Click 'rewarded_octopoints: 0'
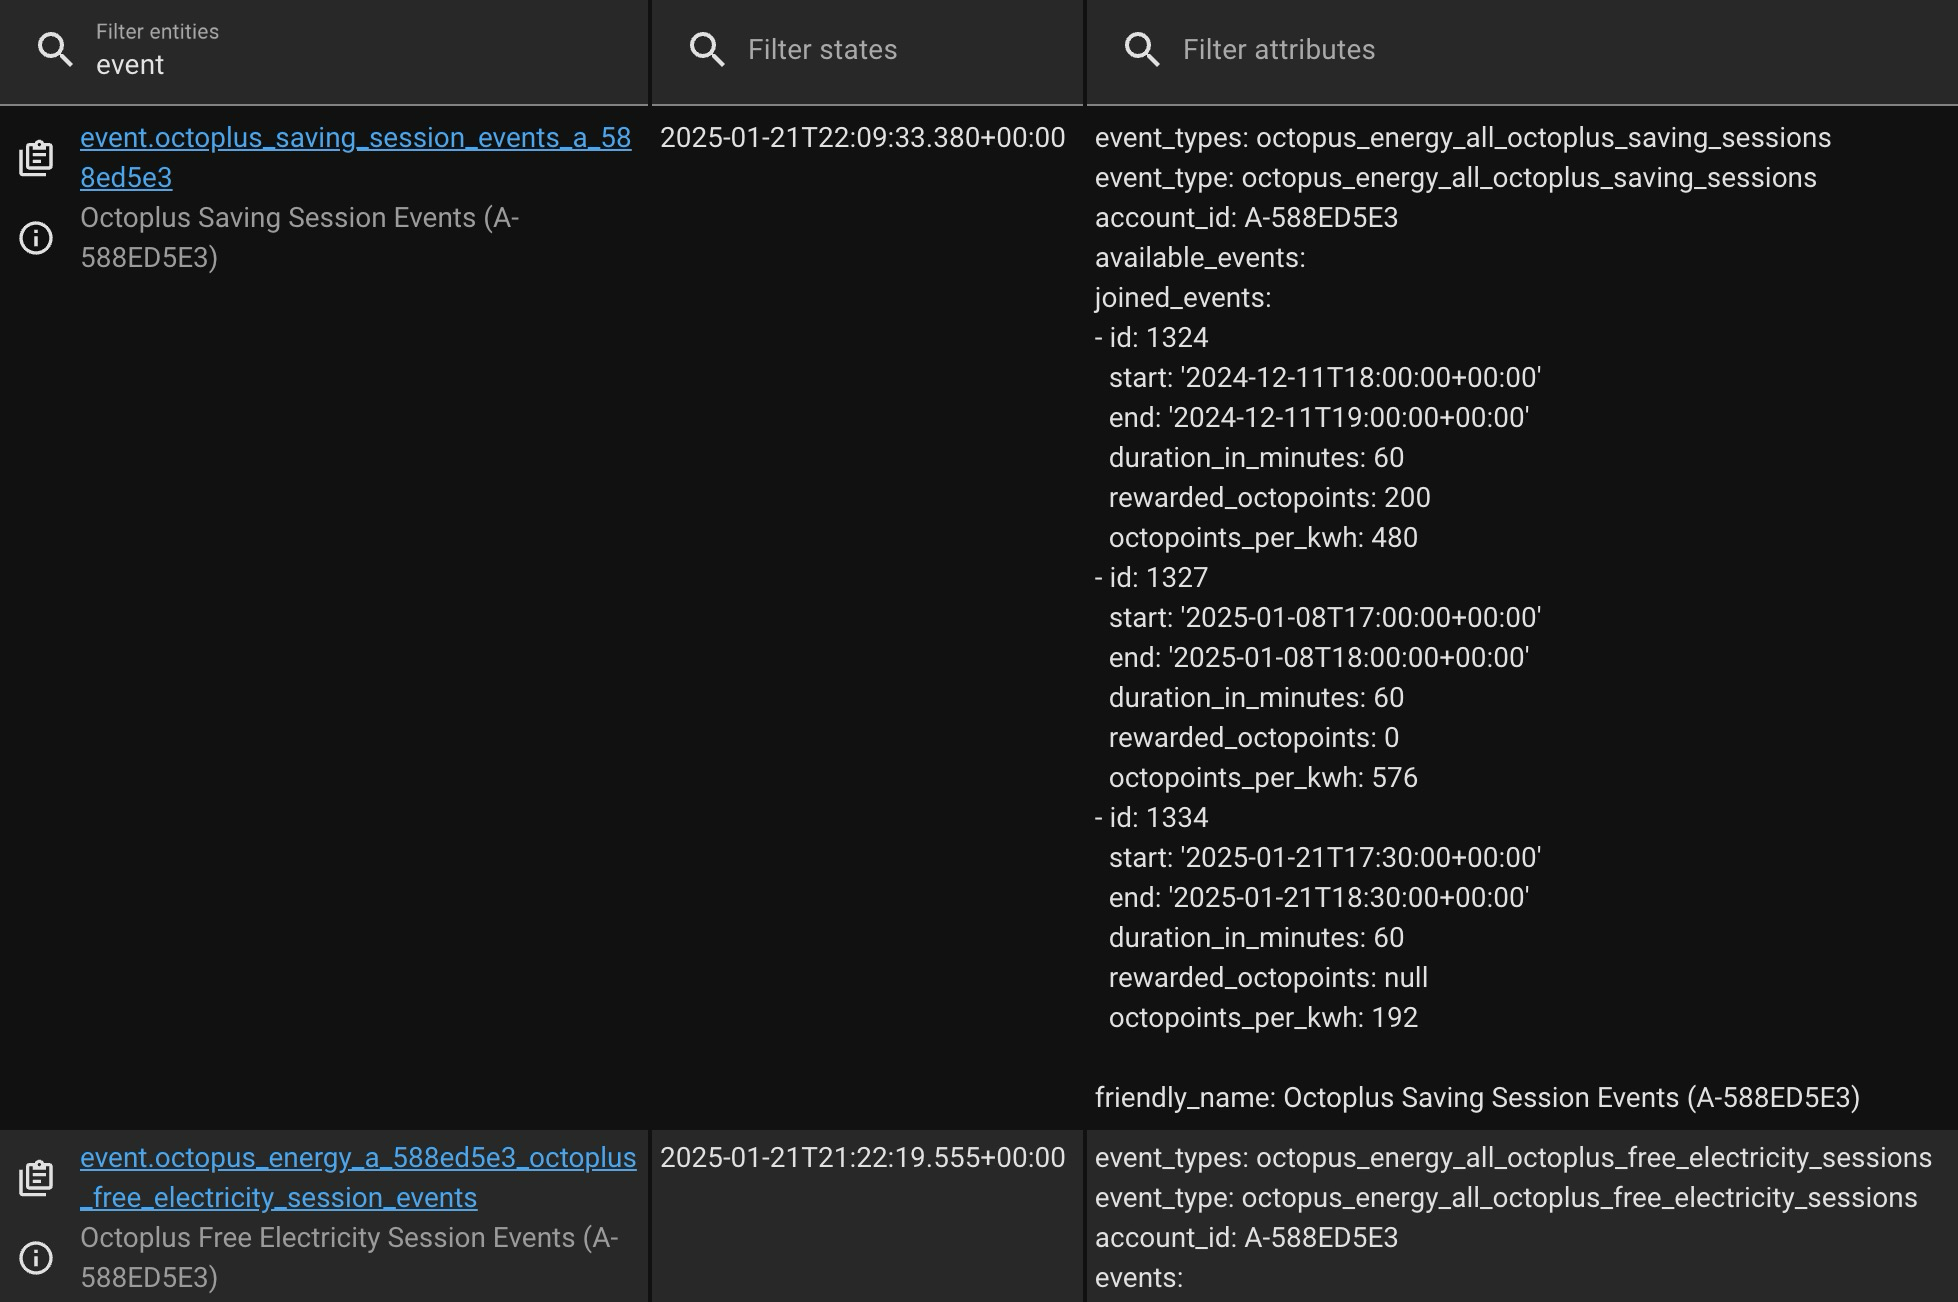The height and width of the screenshot is (1302, 1958). click(1254, 738)
